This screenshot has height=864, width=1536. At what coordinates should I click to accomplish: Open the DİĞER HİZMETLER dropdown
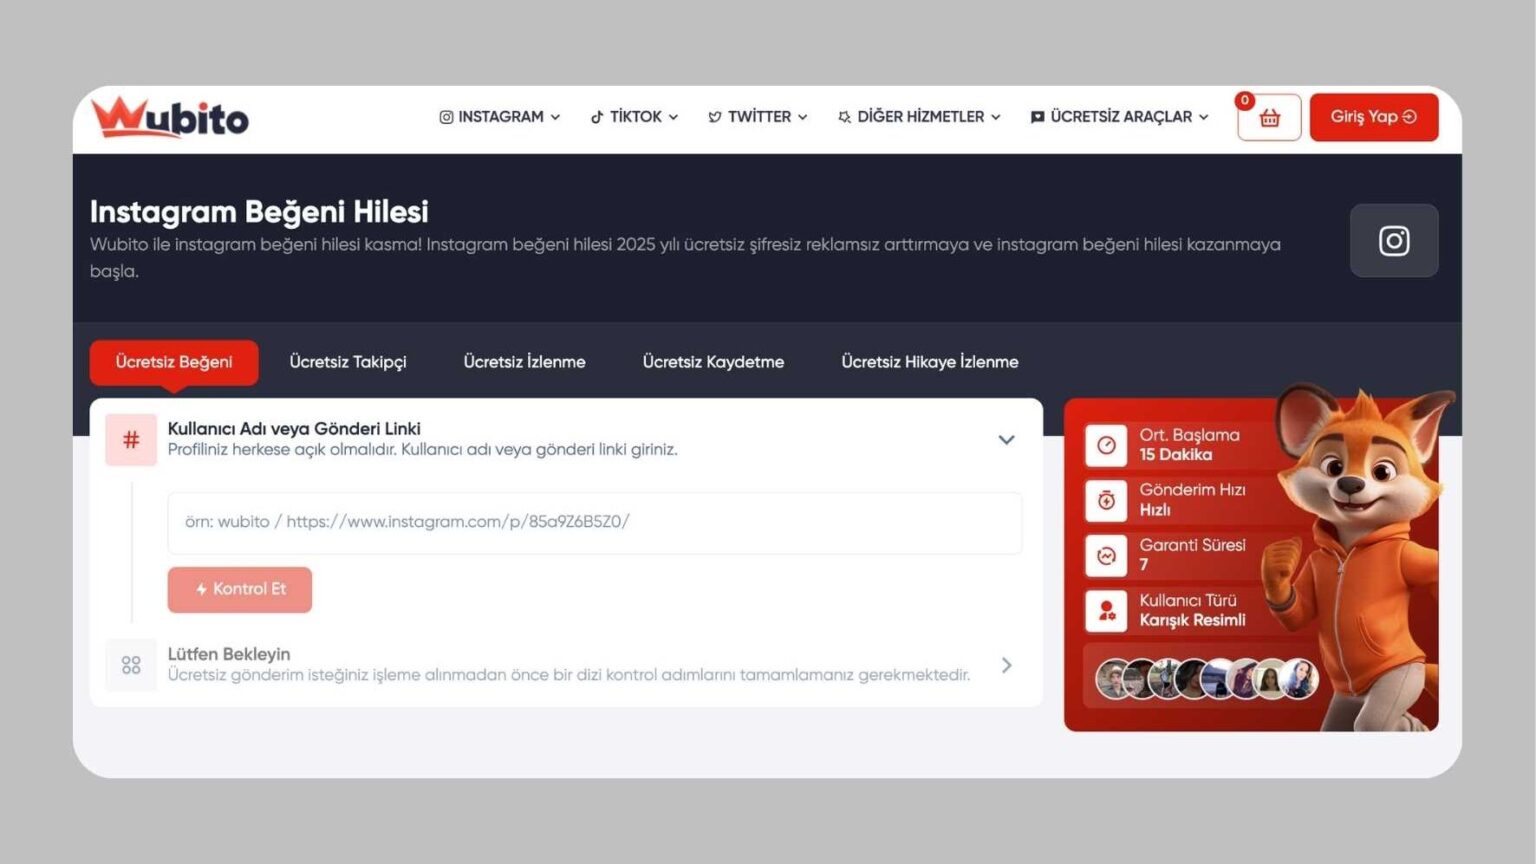(x=917, y=117)
